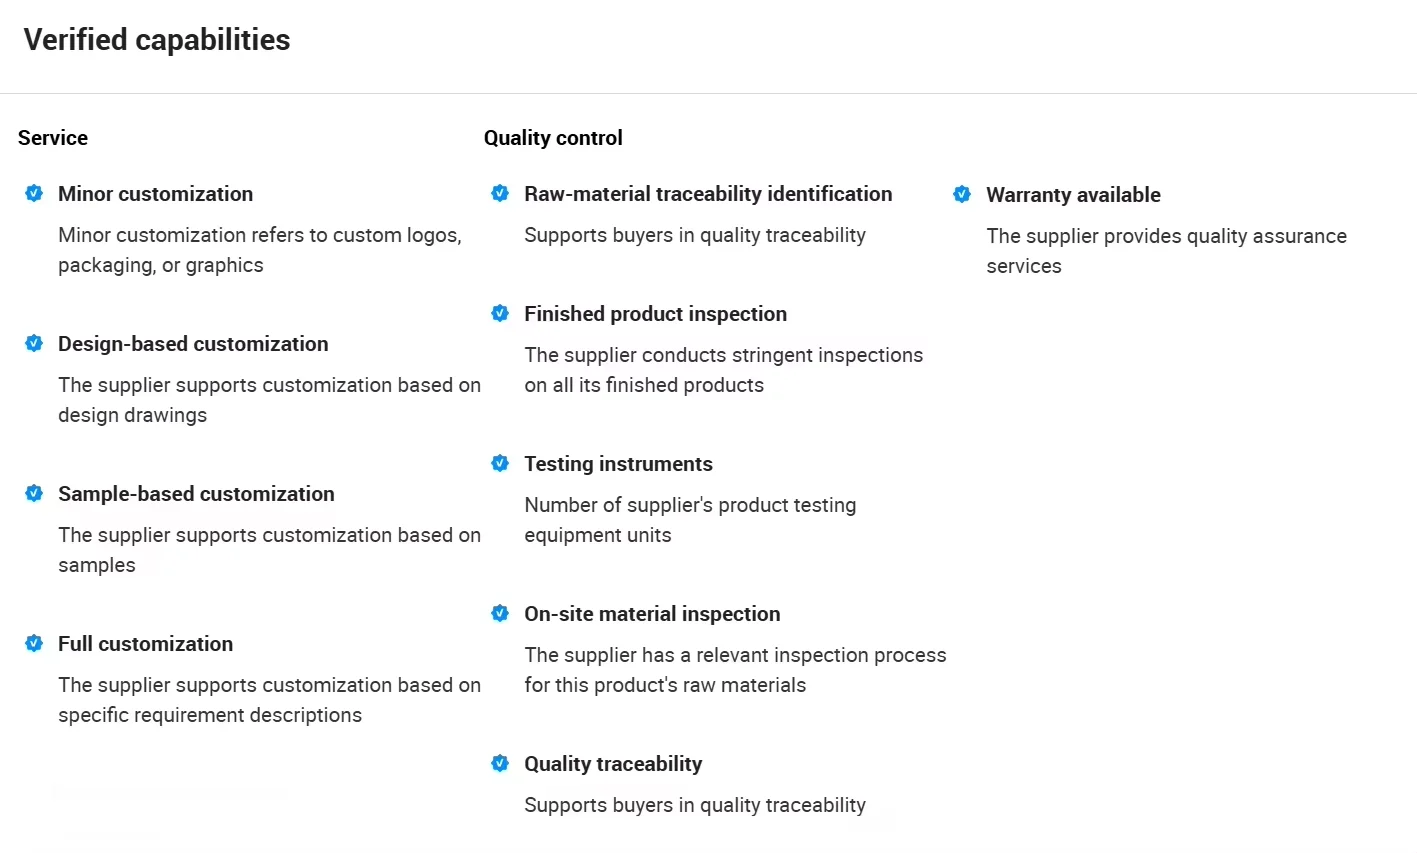Screen dimensions: 1417x853
Task: Click the badge beside Raw-material traceability identification
Action: tap(500, 193)
